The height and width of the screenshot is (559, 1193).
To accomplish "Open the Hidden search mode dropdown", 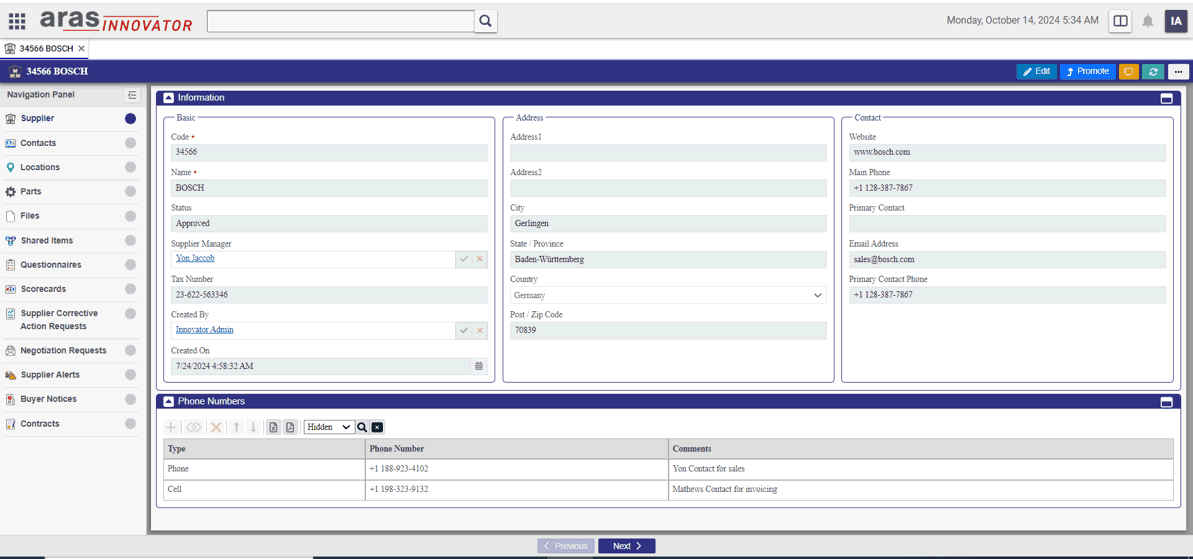I will [329, 427].
